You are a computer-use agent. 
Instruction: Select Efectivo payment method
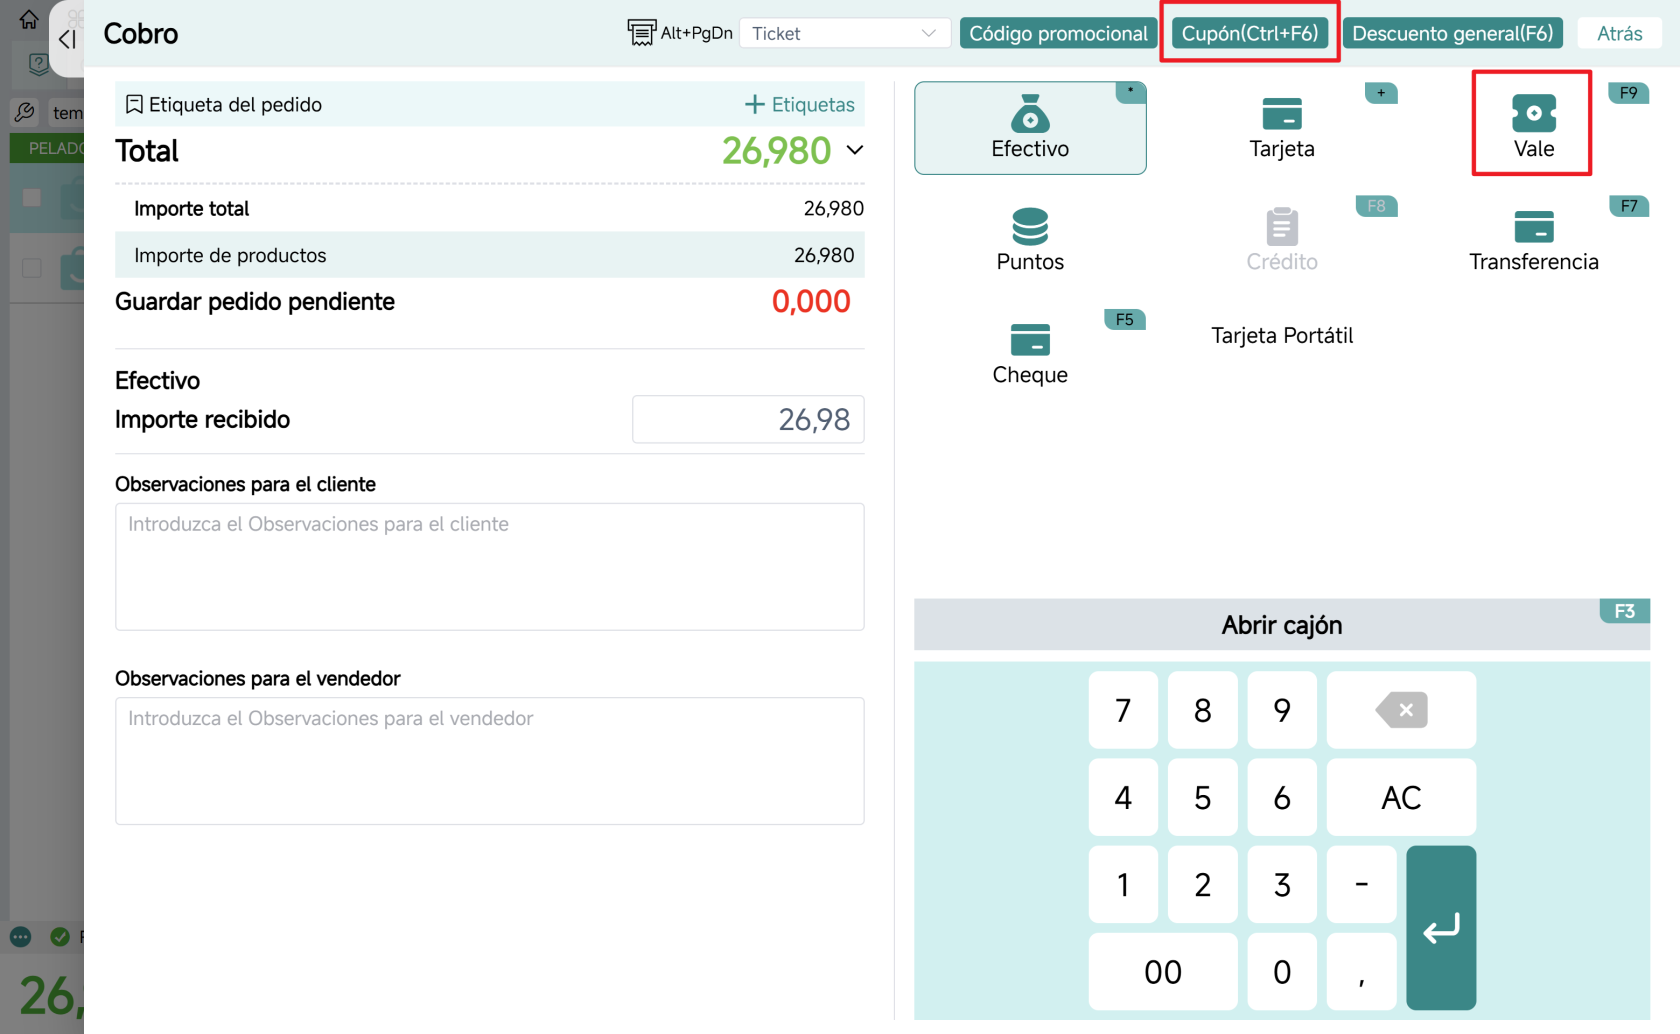click(x=1030, y=128)
